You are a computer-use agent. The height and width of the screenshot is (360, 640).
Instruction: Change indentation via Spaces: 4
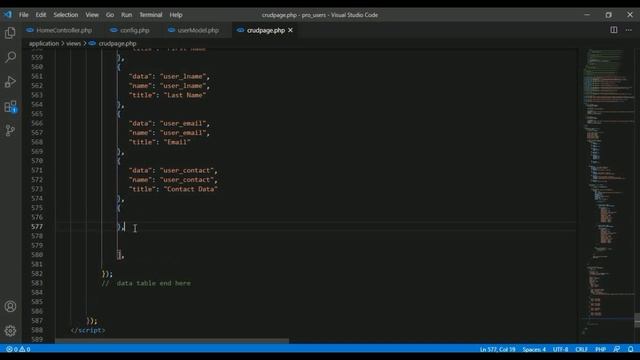[534, 349]
